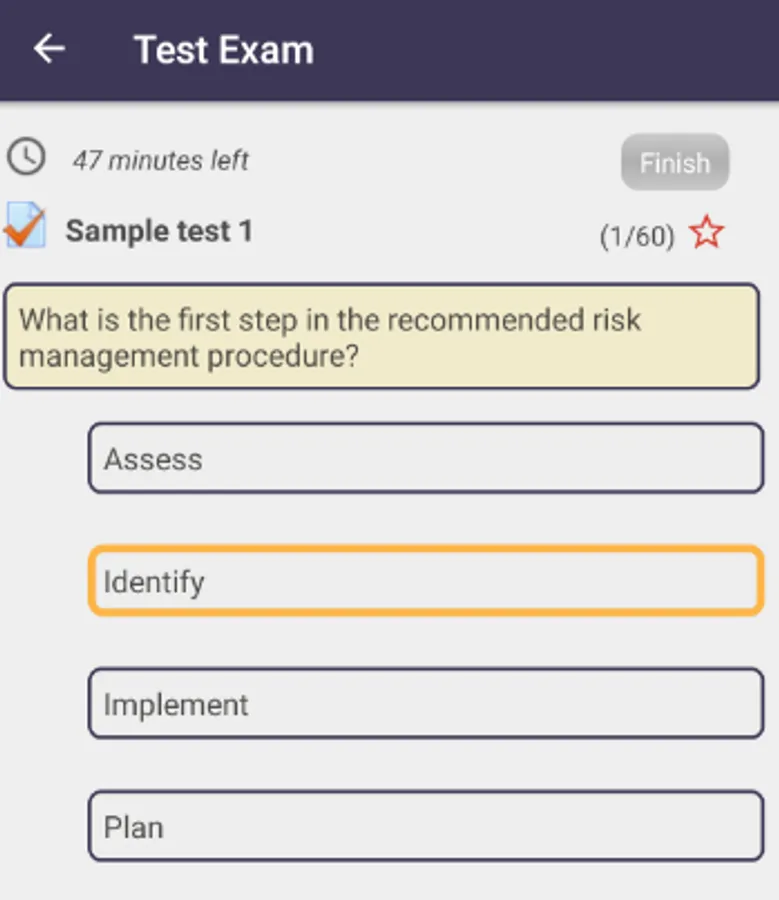Select the Assess answer option
The width and height of the screenshot is (779, 900).
[x=425, y=458]
